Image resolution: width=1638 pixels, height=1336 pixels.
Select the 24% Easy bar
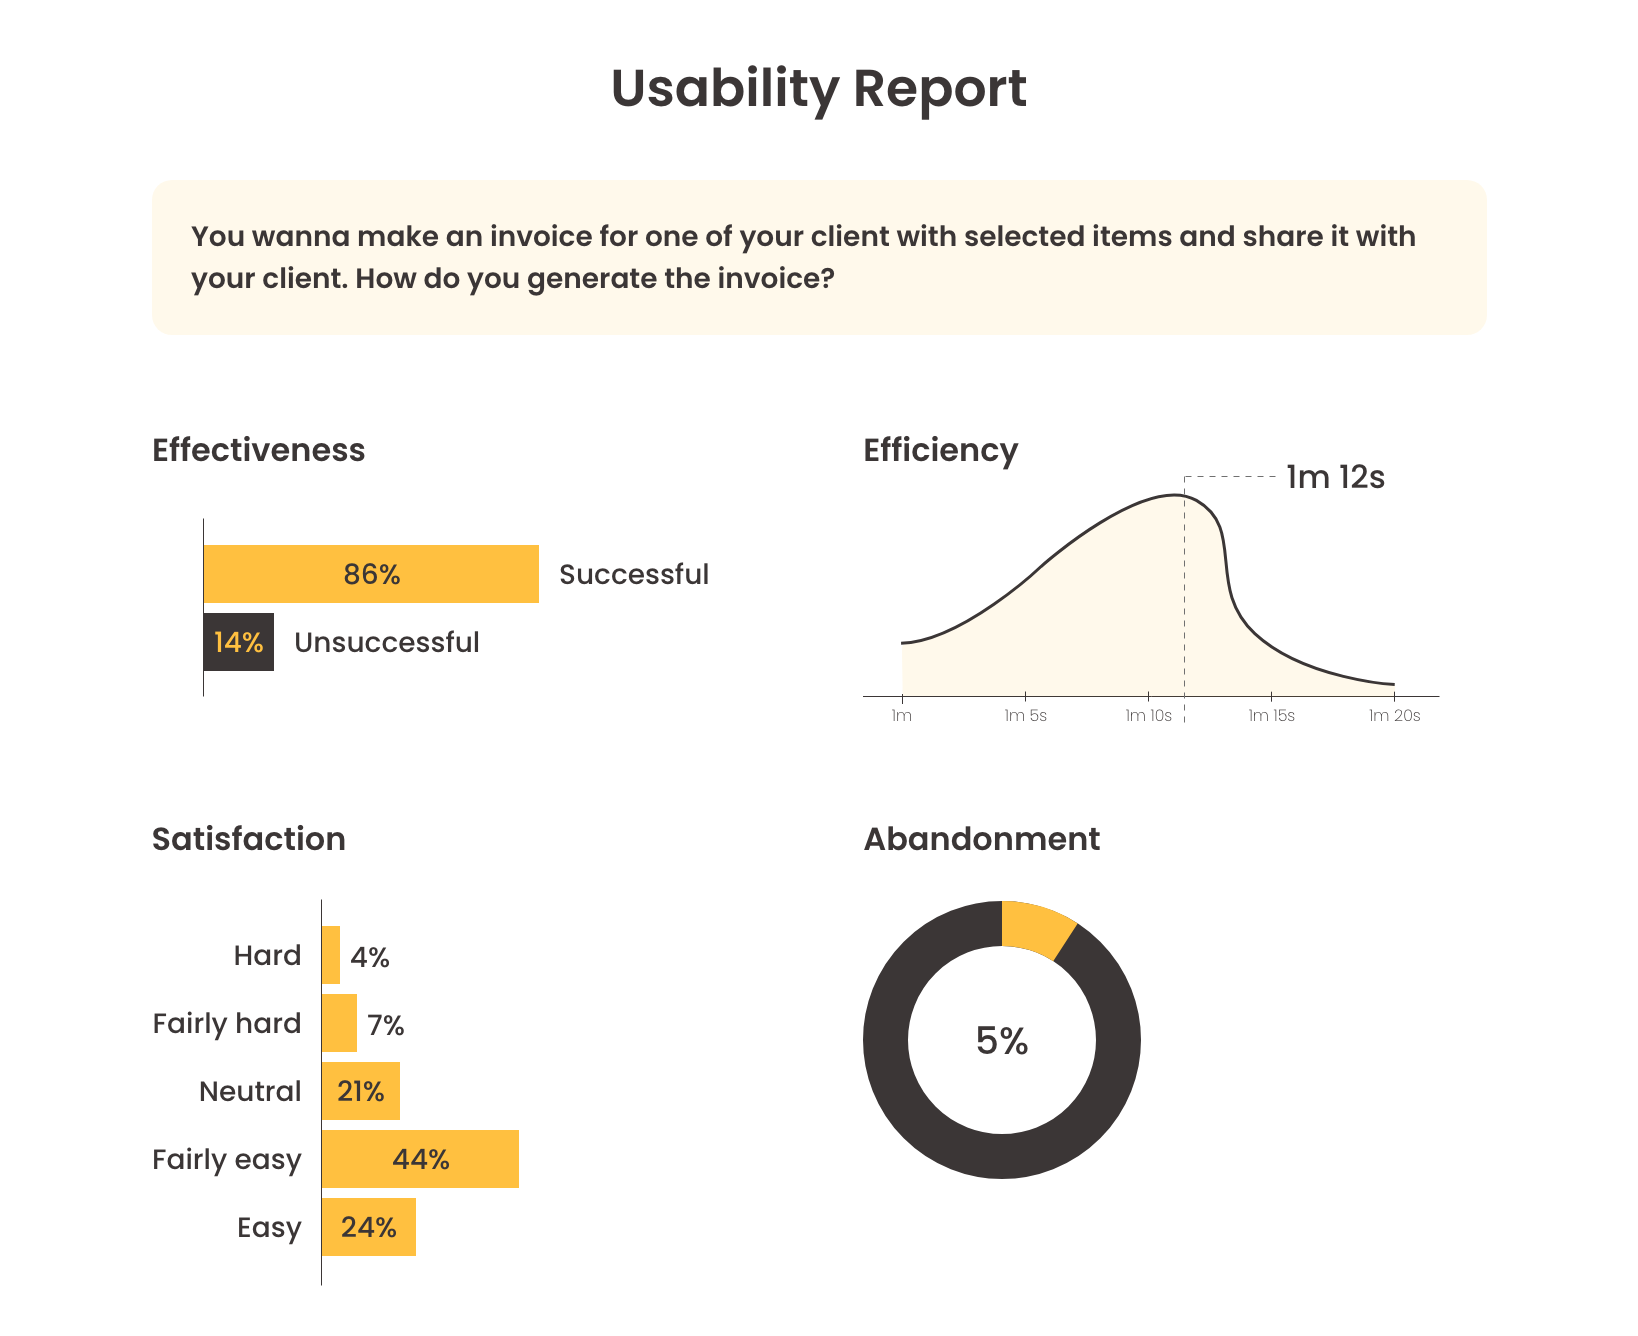[369, 1227]
